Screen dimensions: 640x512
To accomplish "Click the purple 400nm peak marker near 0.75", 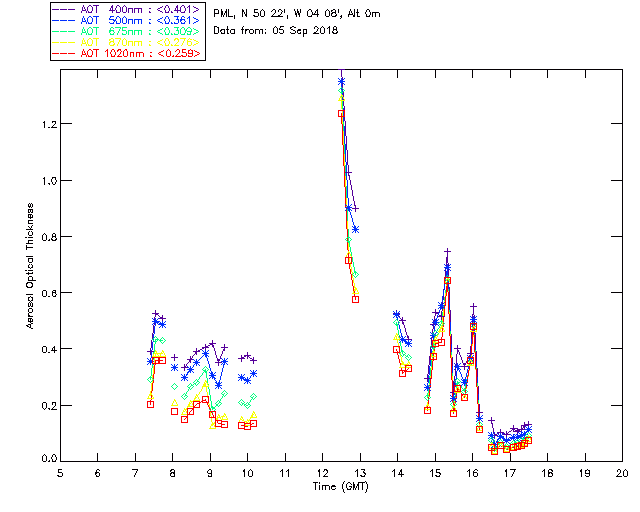I will click(447, 252).
